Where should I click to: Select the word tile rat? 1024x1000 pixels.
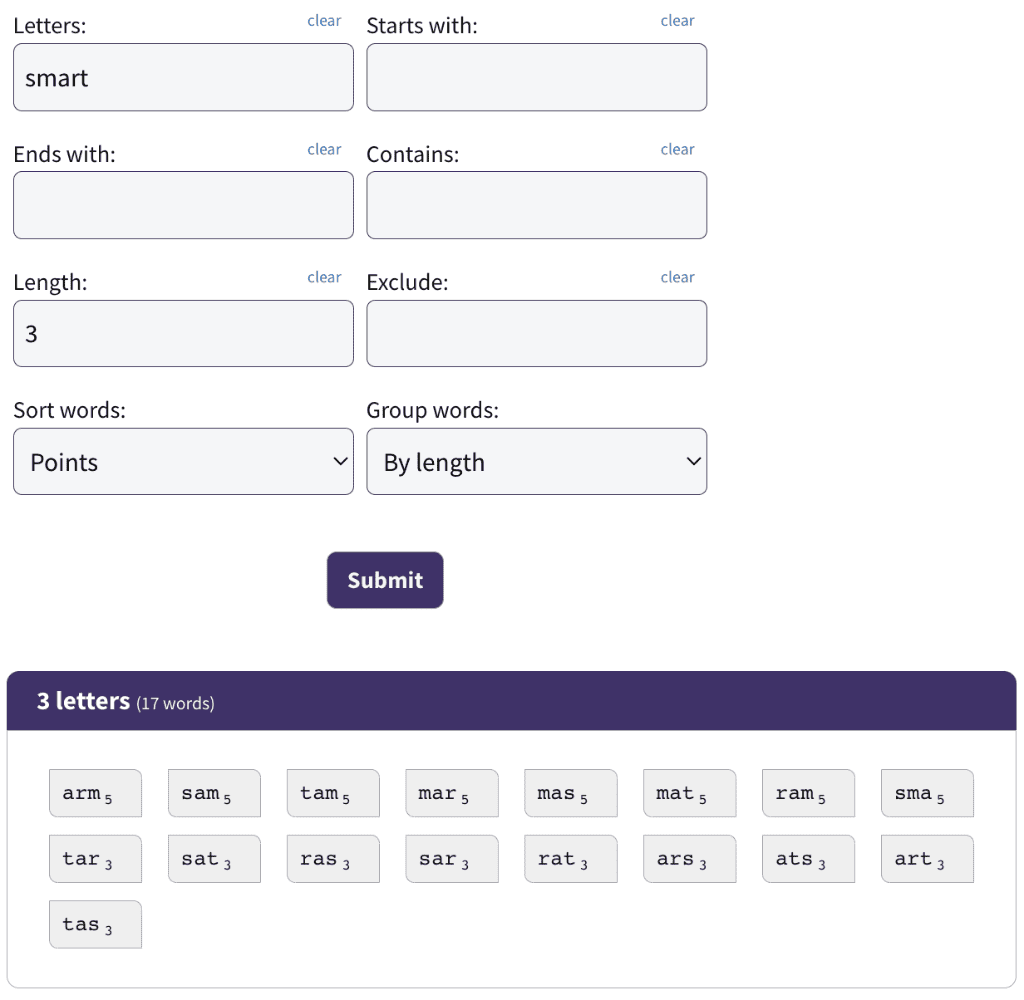[570, 859]
